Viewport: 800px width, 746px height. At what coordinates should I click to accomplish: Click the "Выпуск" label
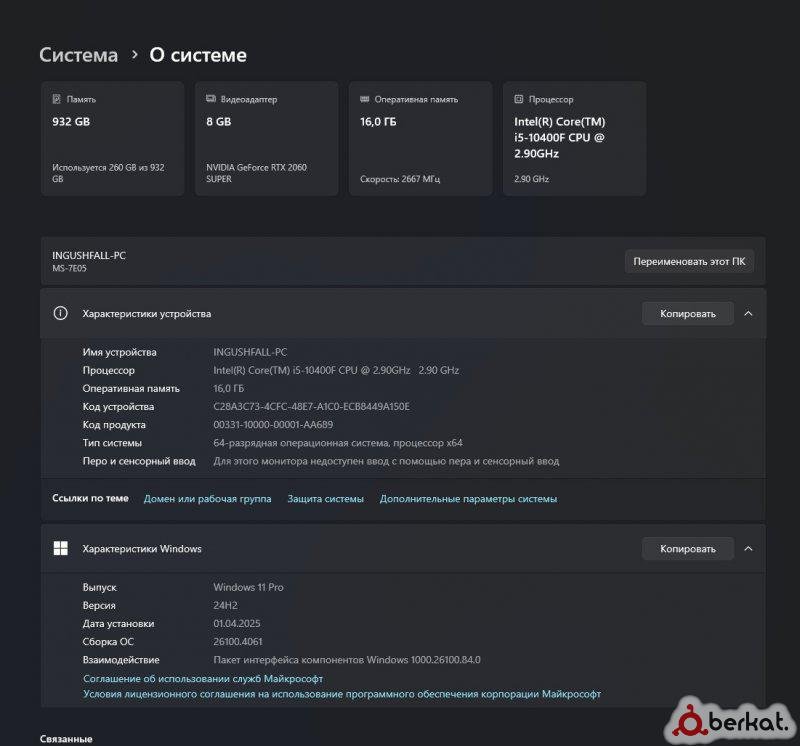[x=99, y=587]
